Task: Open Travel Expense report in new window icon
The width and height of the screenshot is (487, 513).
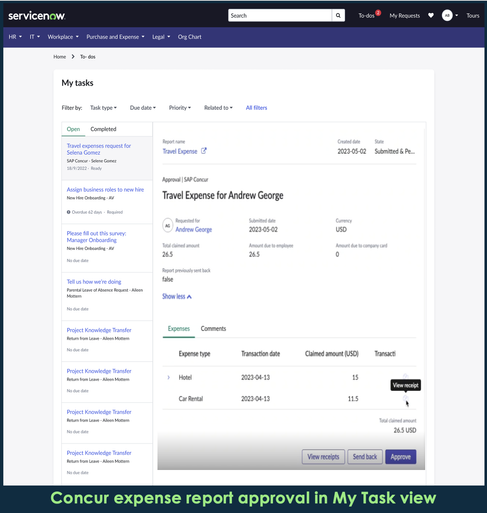Action: tap(204, 151)
